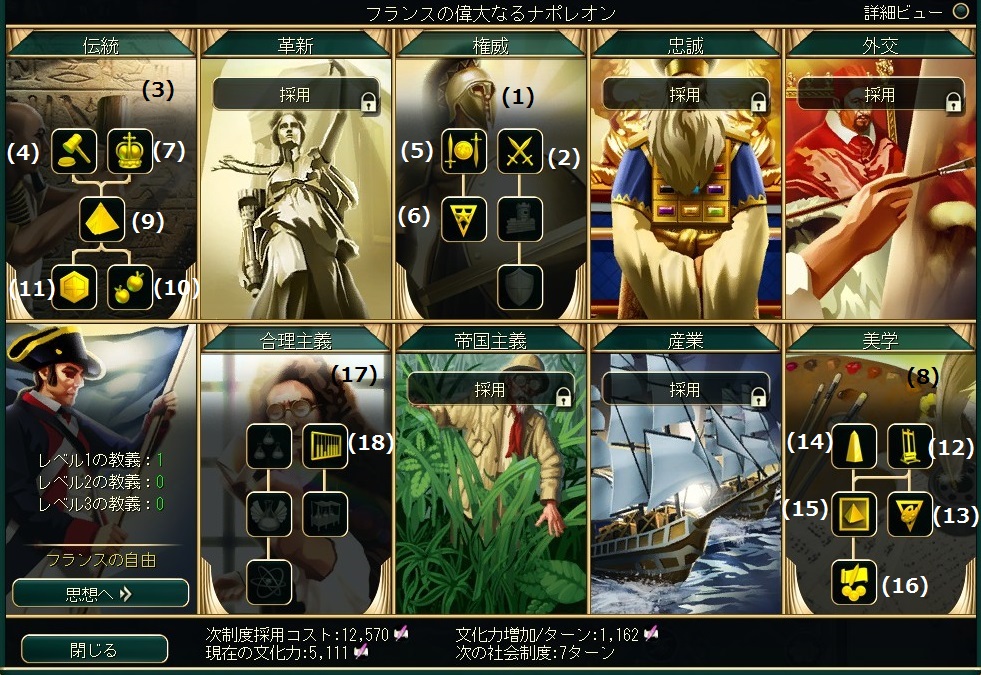
Task: Select the locked shield policy icon
Action: tap(520, 287)
